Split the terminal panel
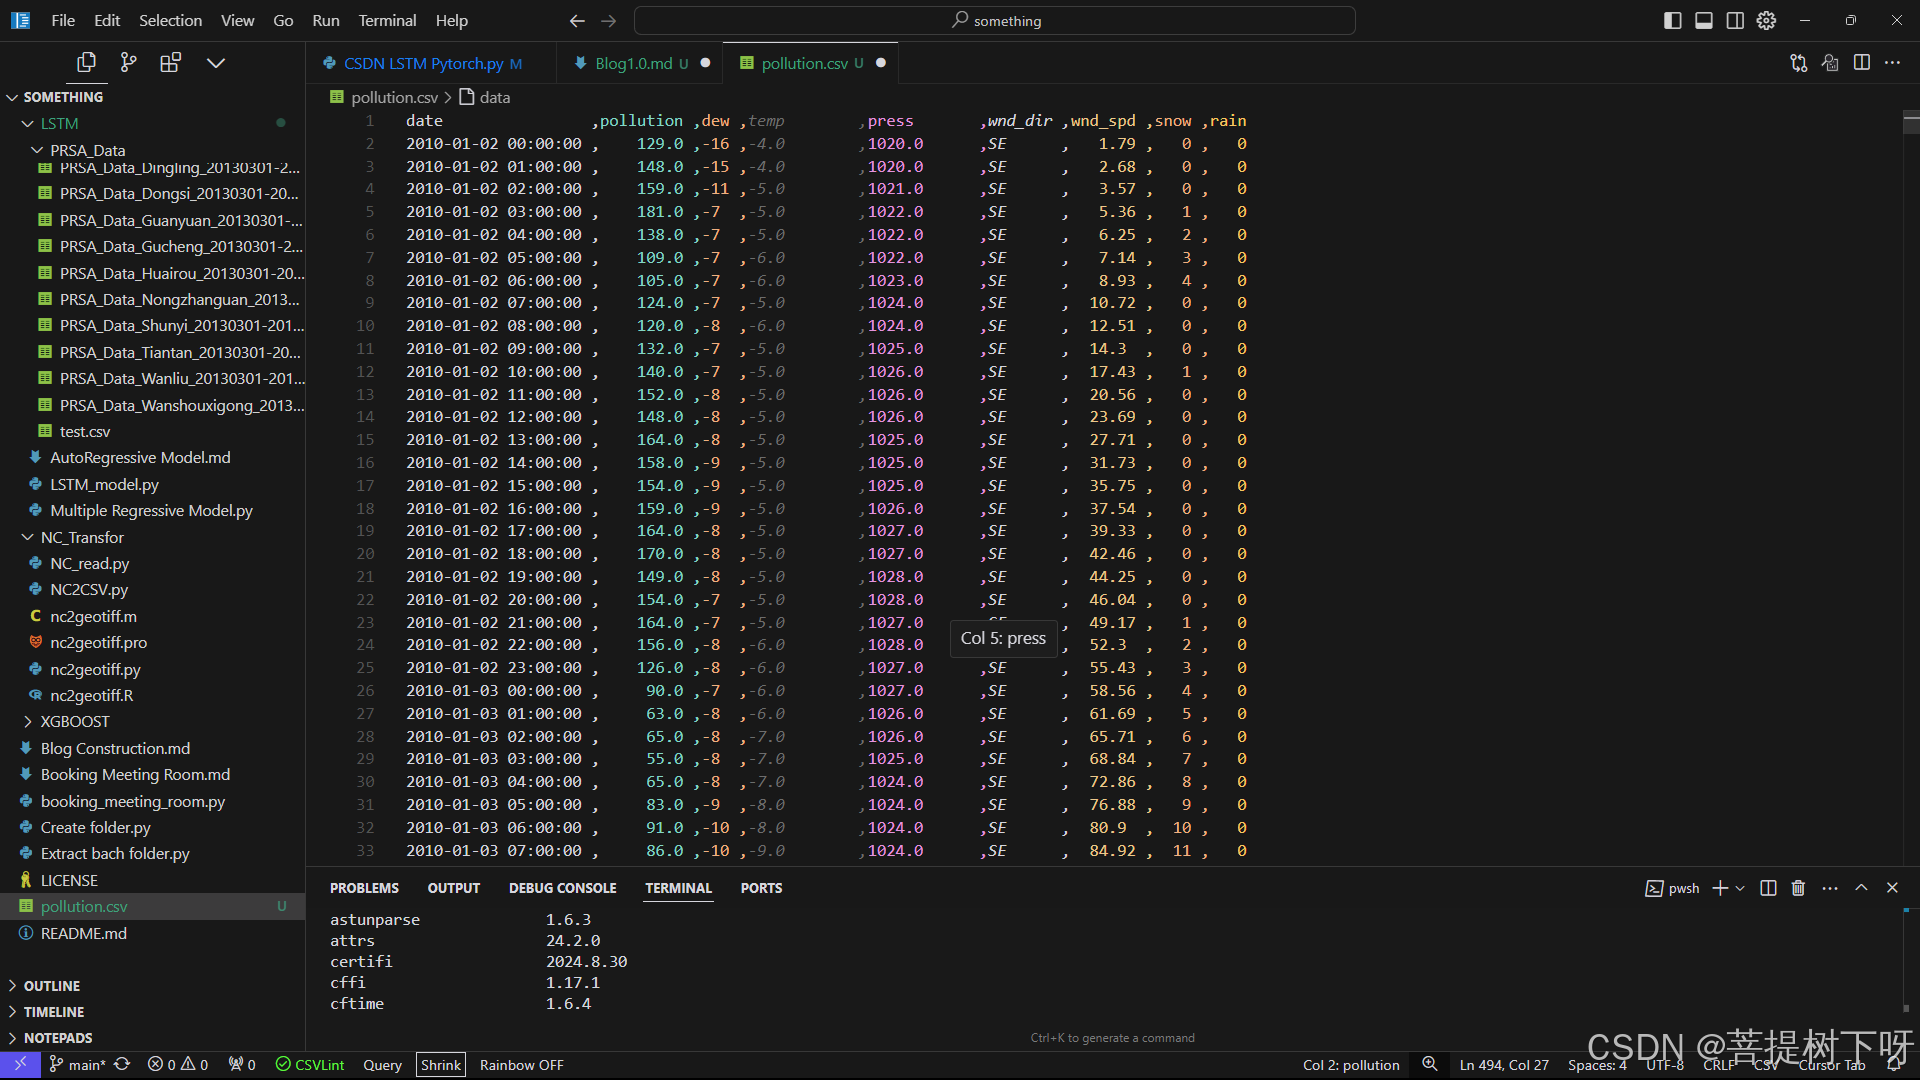This screenshot has width=1920, height=1080. (1768, 888)
